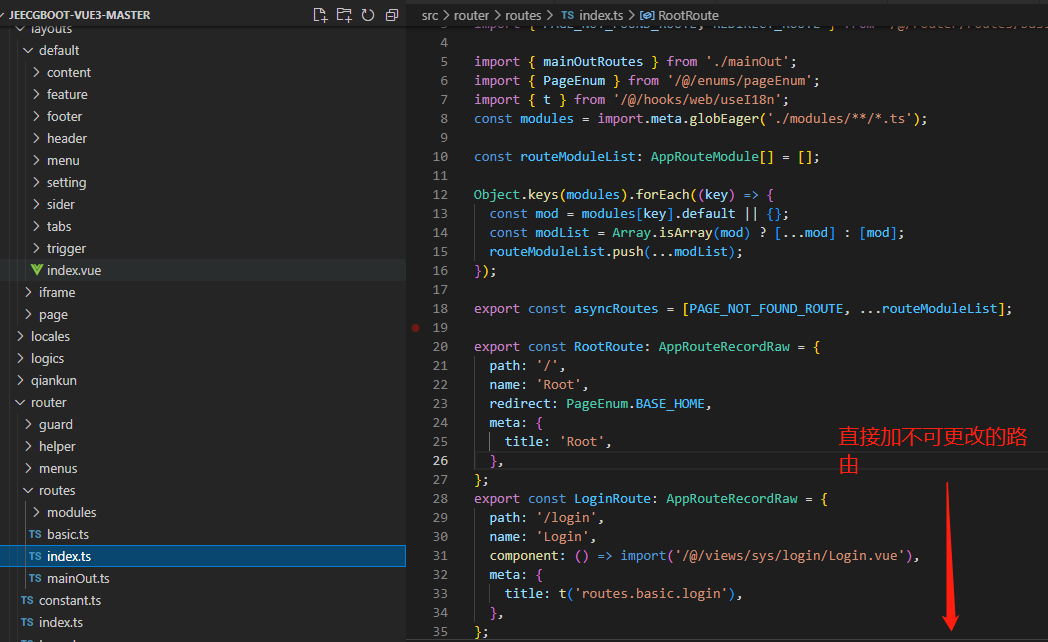Viewport: 1048px width, 642px height.
Task: Click the Login.vue import path on line 31
Action: point(790,556)
